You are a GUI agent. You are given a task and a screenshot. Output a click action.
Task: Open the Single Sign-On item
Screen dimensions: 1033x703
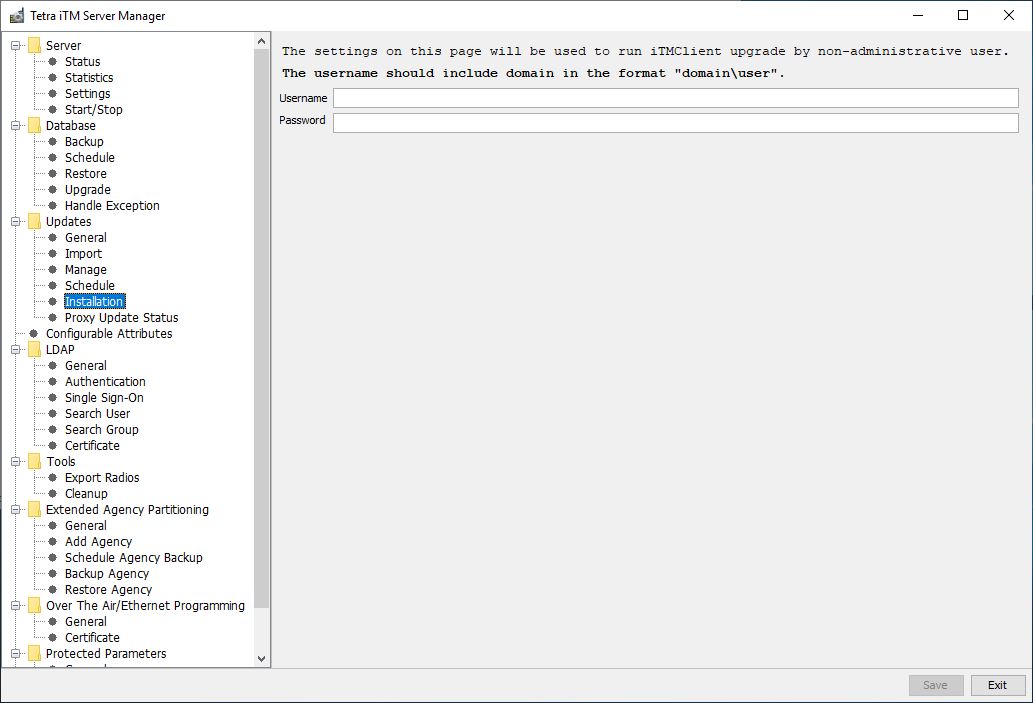click(104, 397)
